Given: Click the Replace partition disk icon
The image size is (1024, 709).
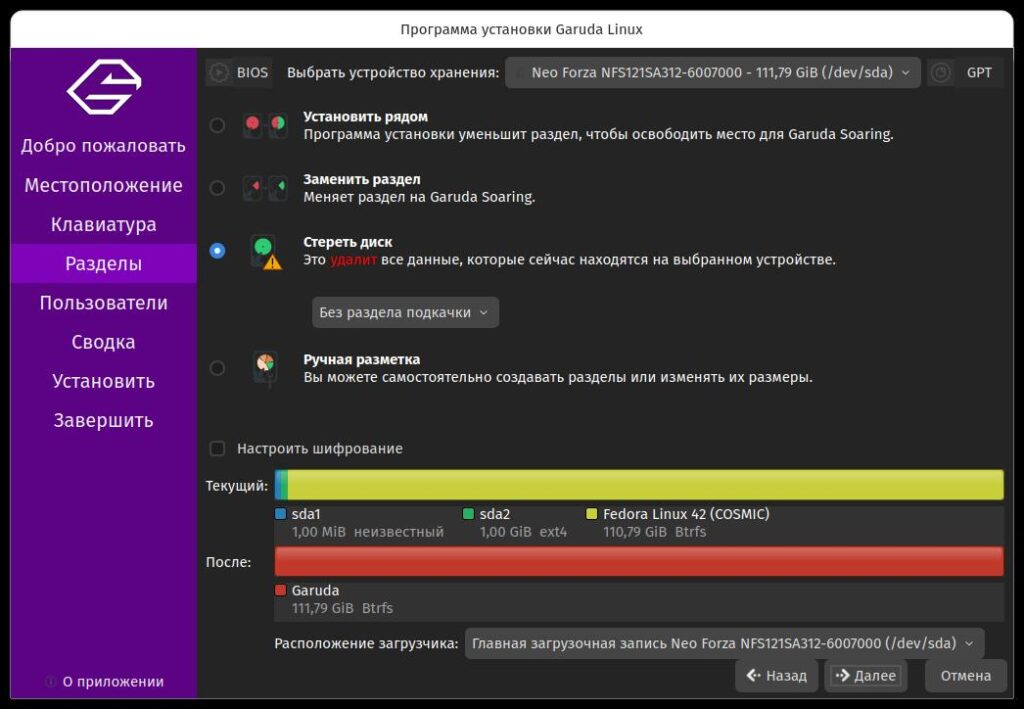Looking at the screenshot, I should pyautogui.click(x=265, y=188).
